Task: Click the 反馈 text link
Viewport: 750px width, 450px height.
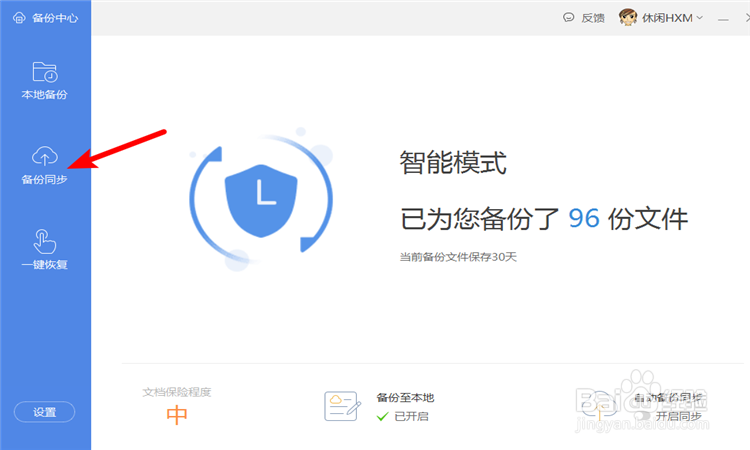Action: click(593, 18)
